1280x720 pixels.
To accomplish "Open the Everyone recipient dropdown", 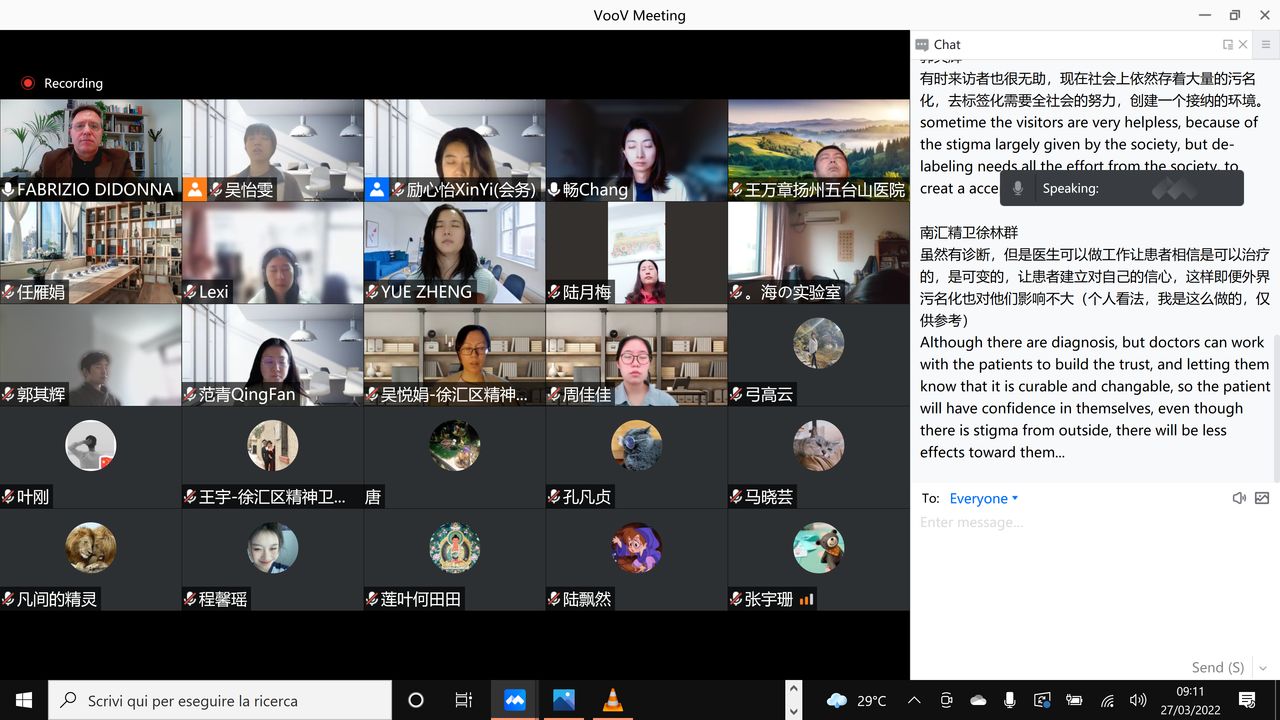I will pos(983,498).
